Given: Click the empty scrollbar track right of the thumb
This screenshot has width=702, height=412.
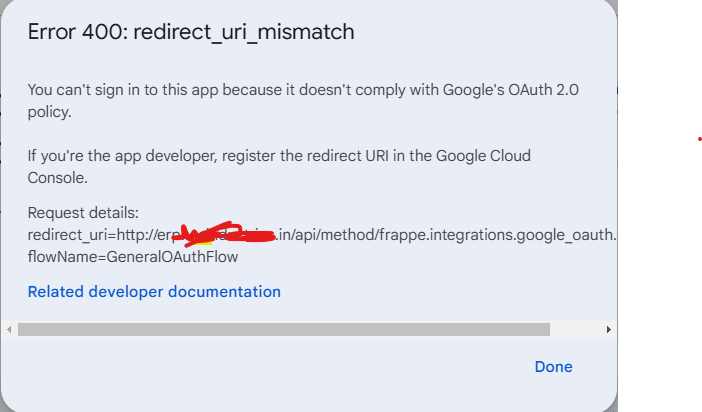Looking at the screenshot, I should pos(577,330).
